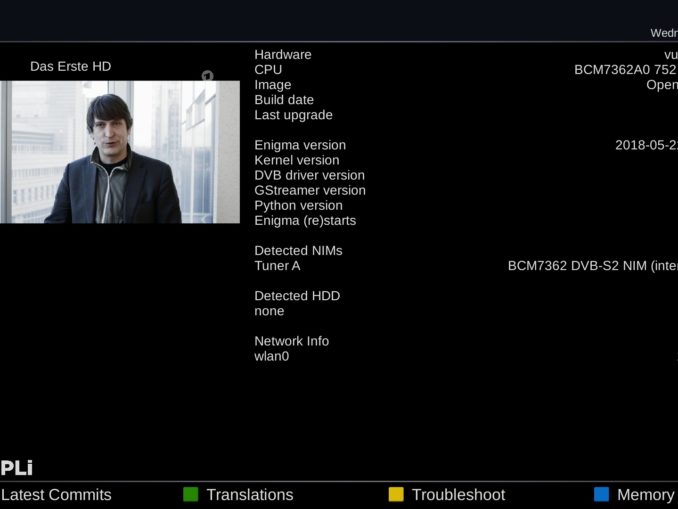The image size is (678, 509).
Task: Click the Open image value text
Action: click(x=662, y=85)
